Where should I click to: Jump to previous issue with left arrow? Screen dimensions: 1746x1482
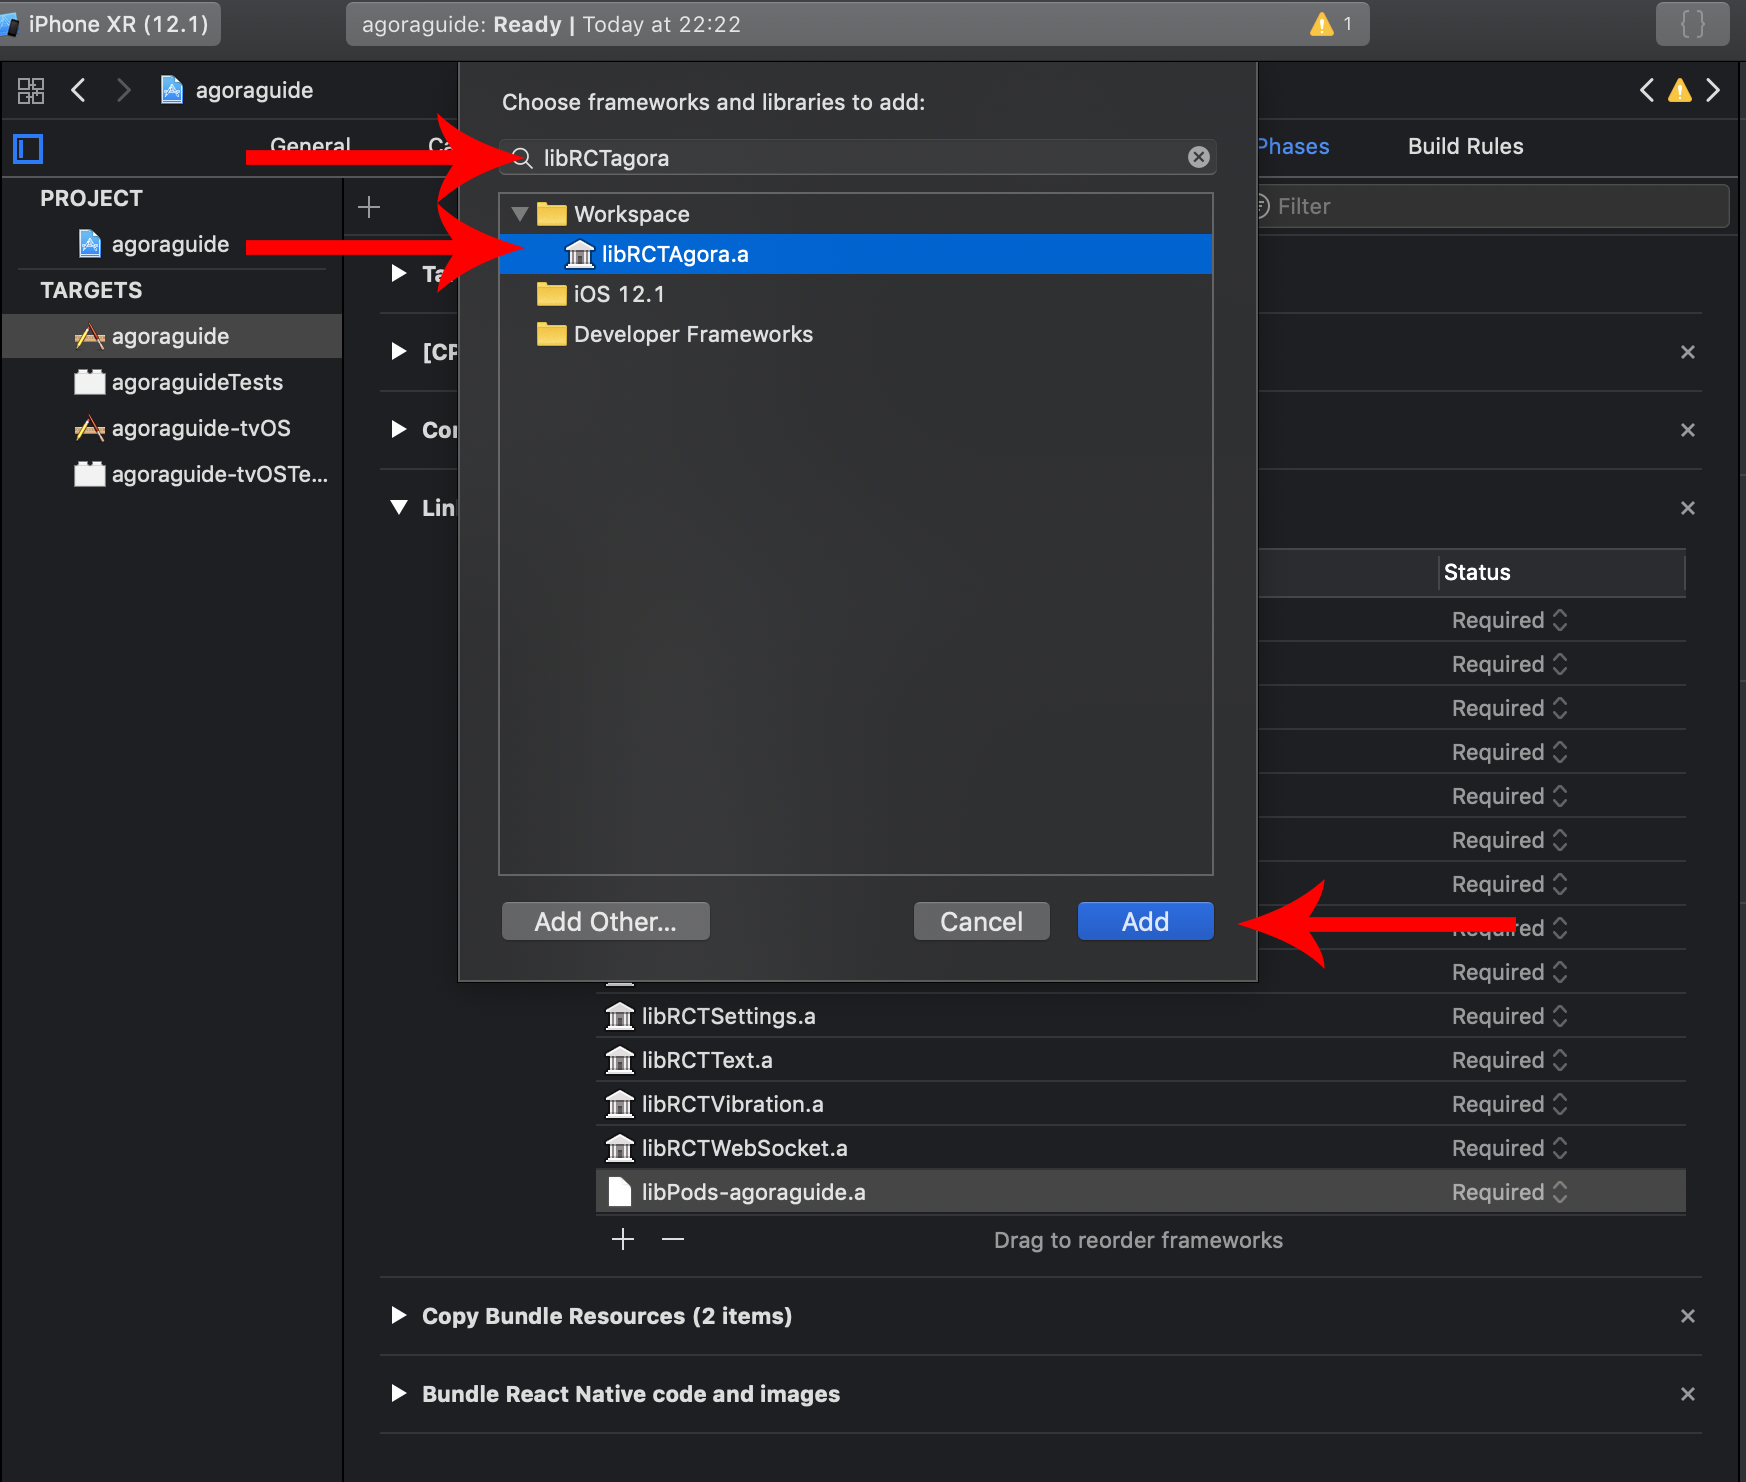pyautogui.click(x=1647, y=90)
